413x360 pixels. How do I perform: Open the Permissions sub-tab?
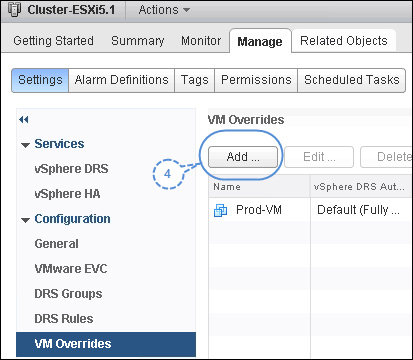(256, 80)
